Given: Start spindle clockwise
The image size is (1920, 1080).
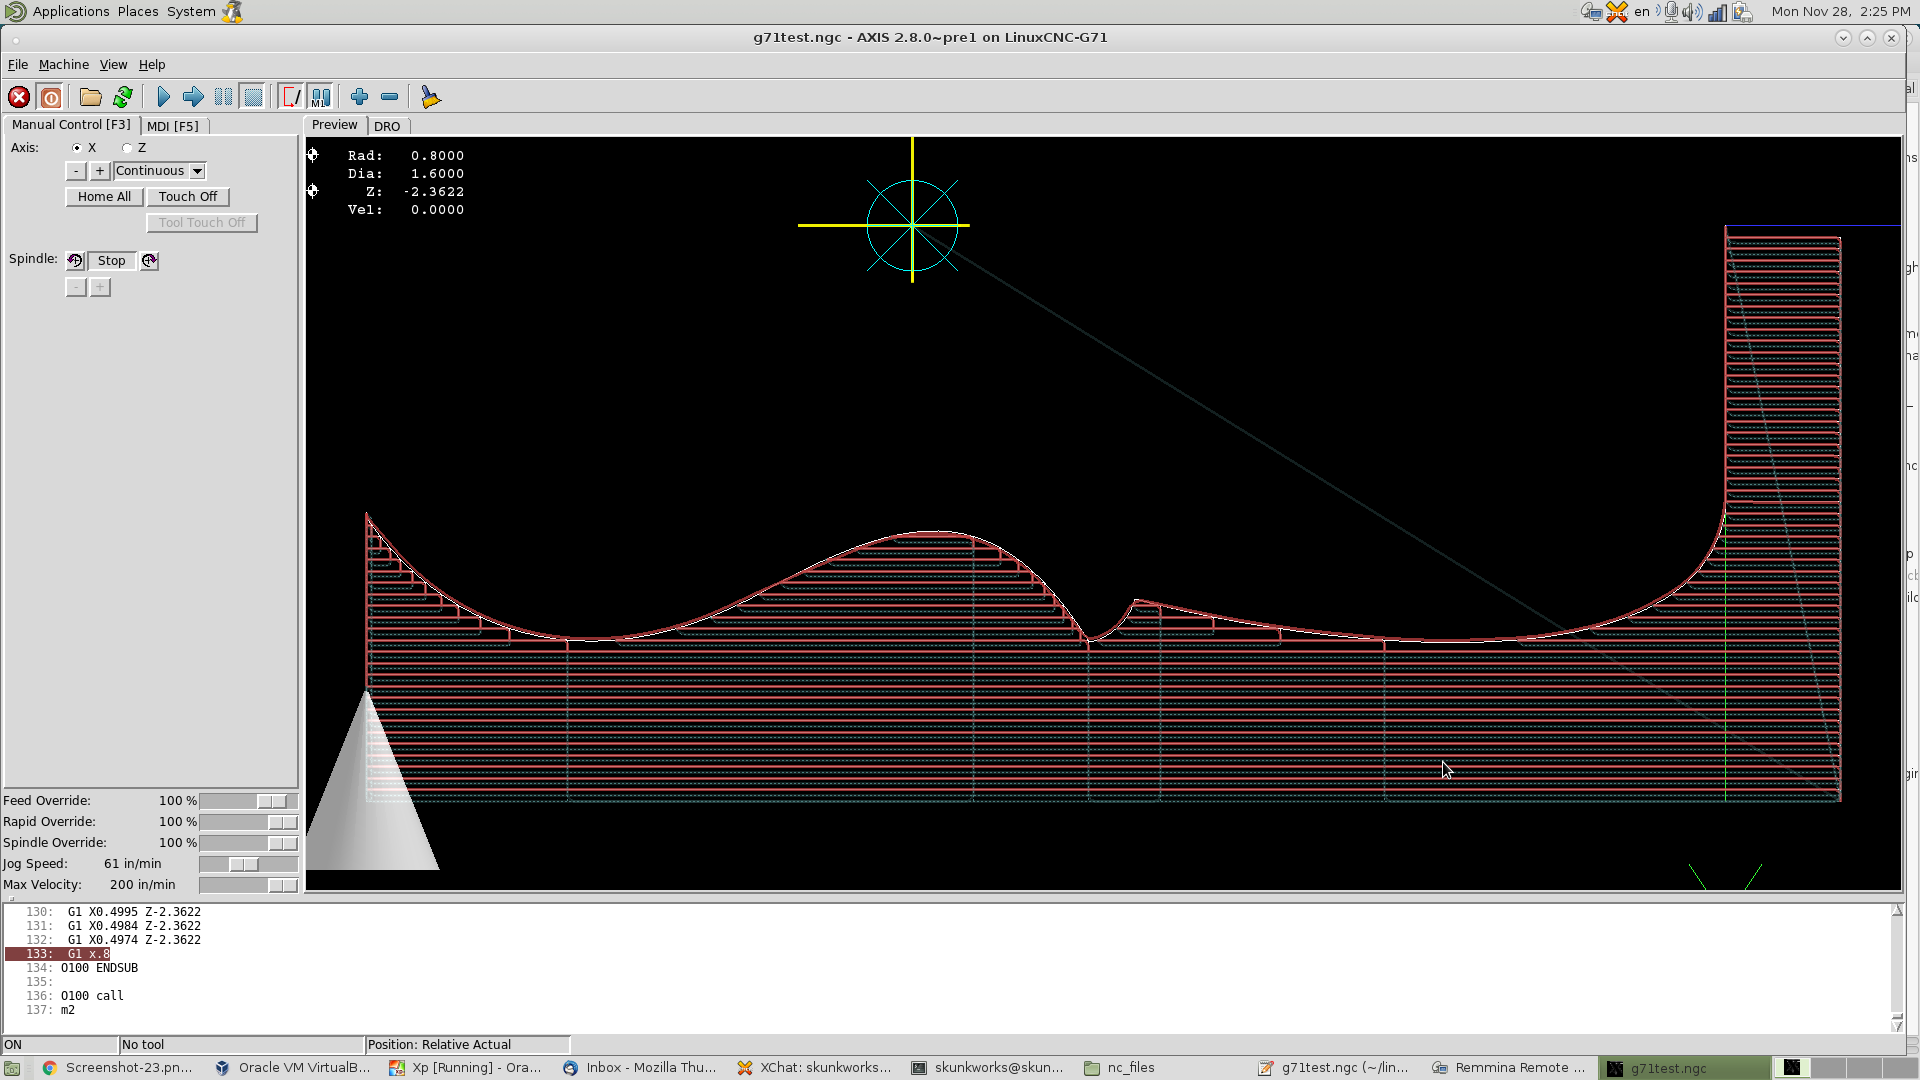Looking at the screenshot, I should pos(149,261).
